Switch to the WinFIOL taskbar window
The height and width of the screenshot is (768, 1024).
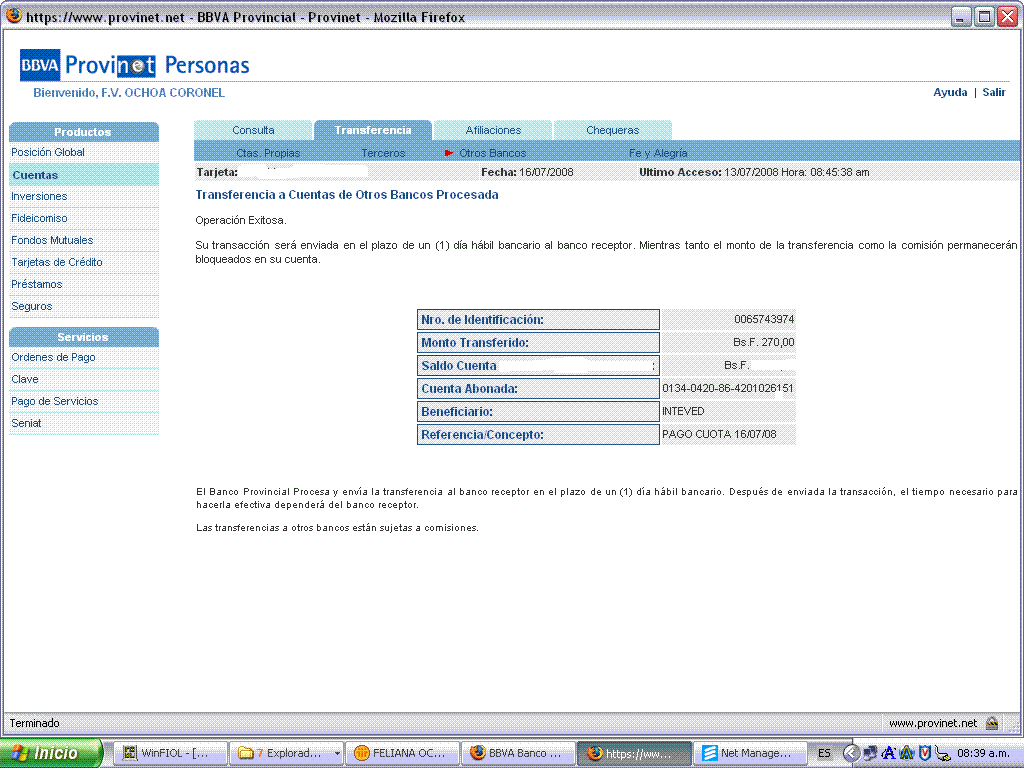point(170,753)
